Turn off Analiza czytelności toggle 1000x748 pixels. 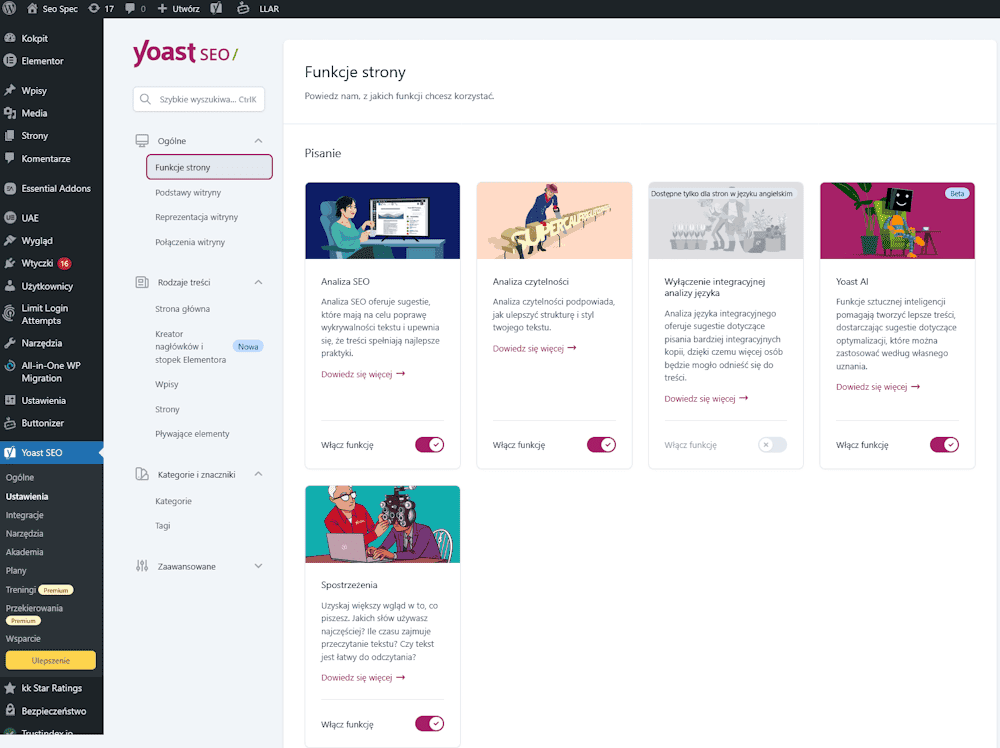601,444
